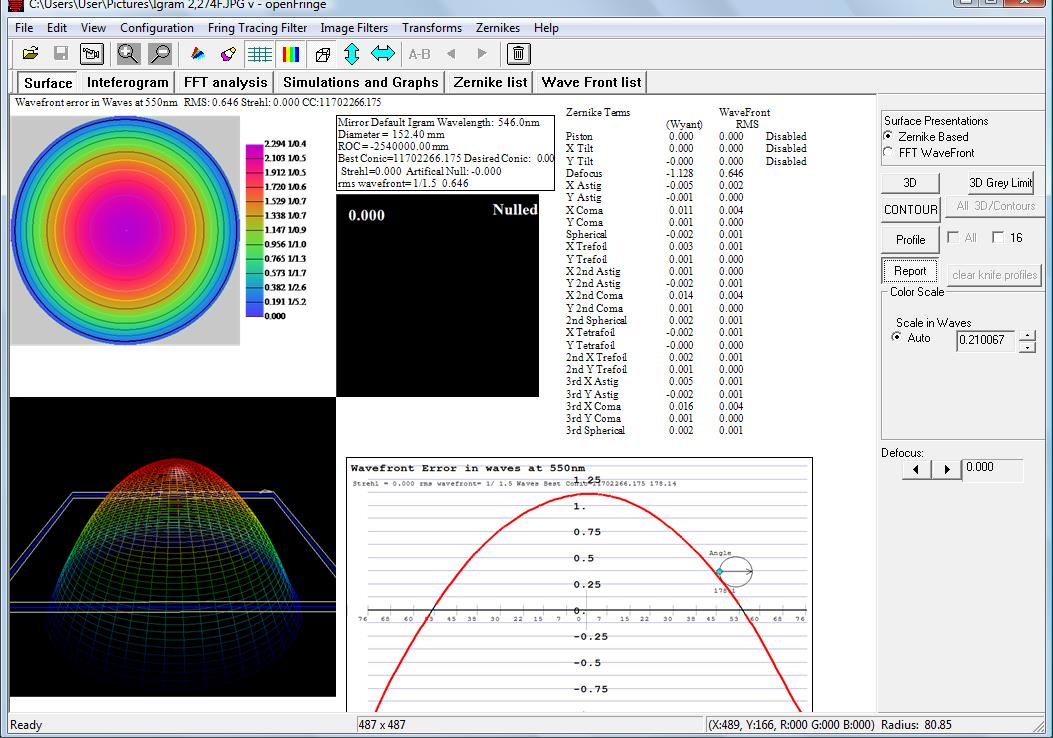The width and height of the screenshot is (1053, 738).
Task: Open the Zernikes menu
Action: pos(498,28)
